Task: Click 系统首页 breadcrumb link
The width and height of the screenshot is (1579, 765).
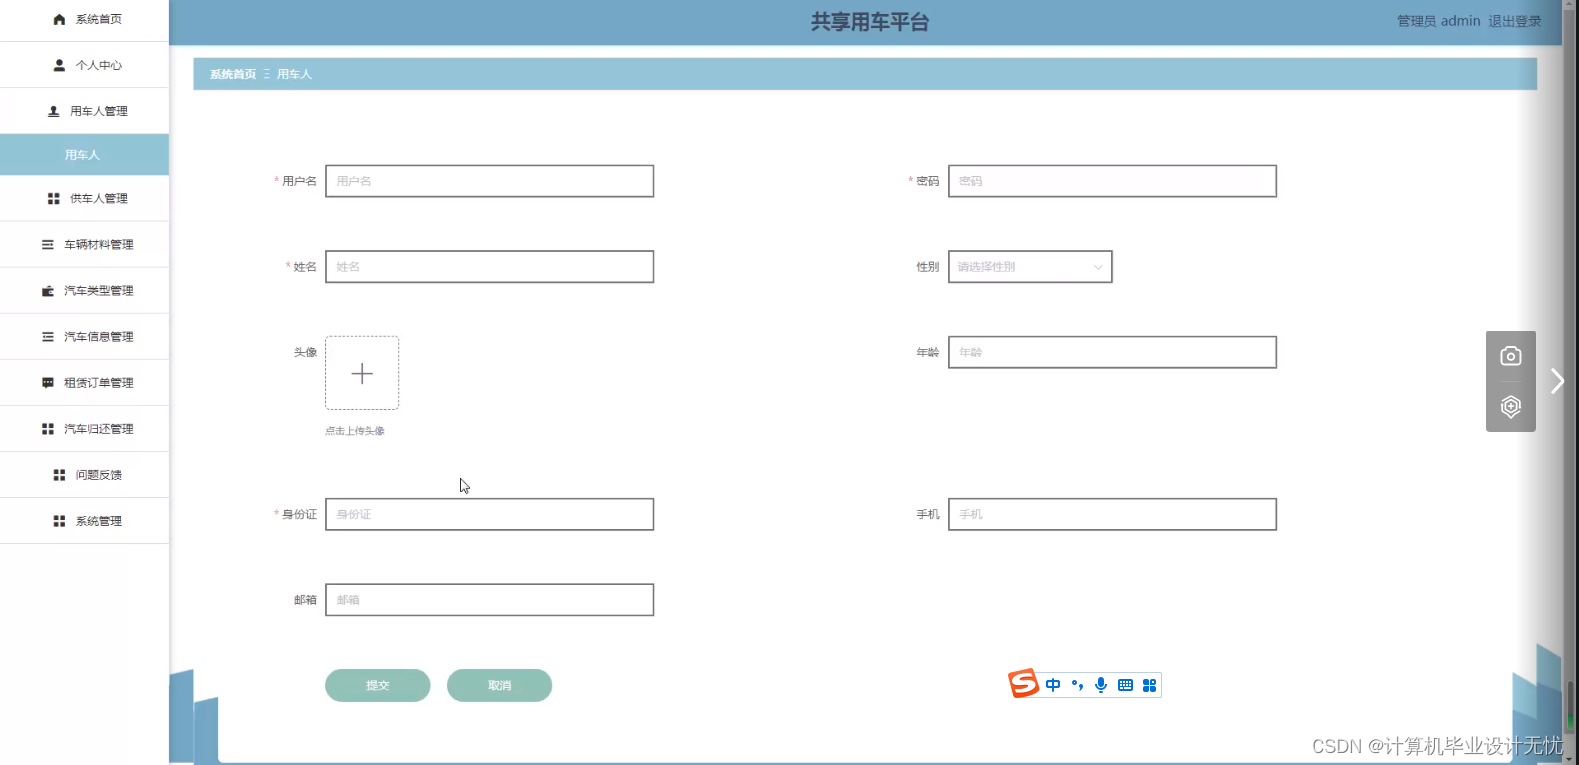Action: pyautogui.click(x=233, y=74)
